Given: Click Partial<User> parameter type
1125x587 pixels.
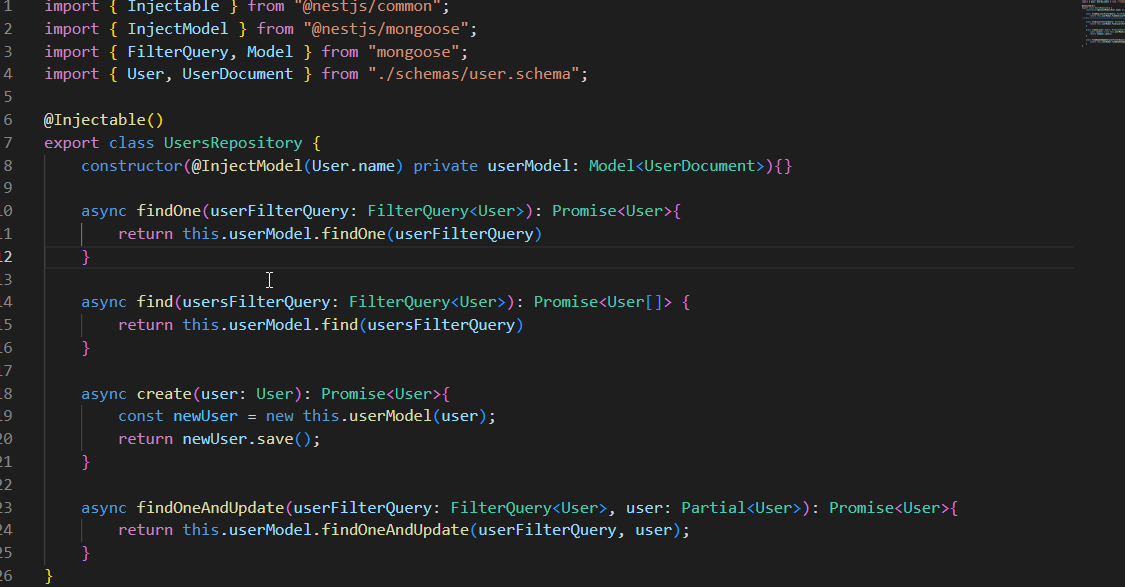Looking at the screenshot, I should (x=741, y=508).
